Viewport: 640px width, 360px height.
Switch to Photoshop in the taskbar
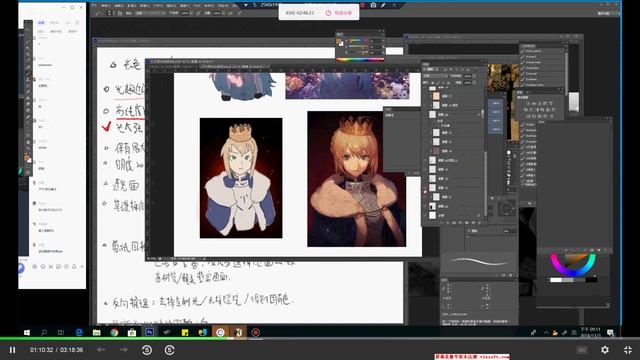[x=149, y=333]
